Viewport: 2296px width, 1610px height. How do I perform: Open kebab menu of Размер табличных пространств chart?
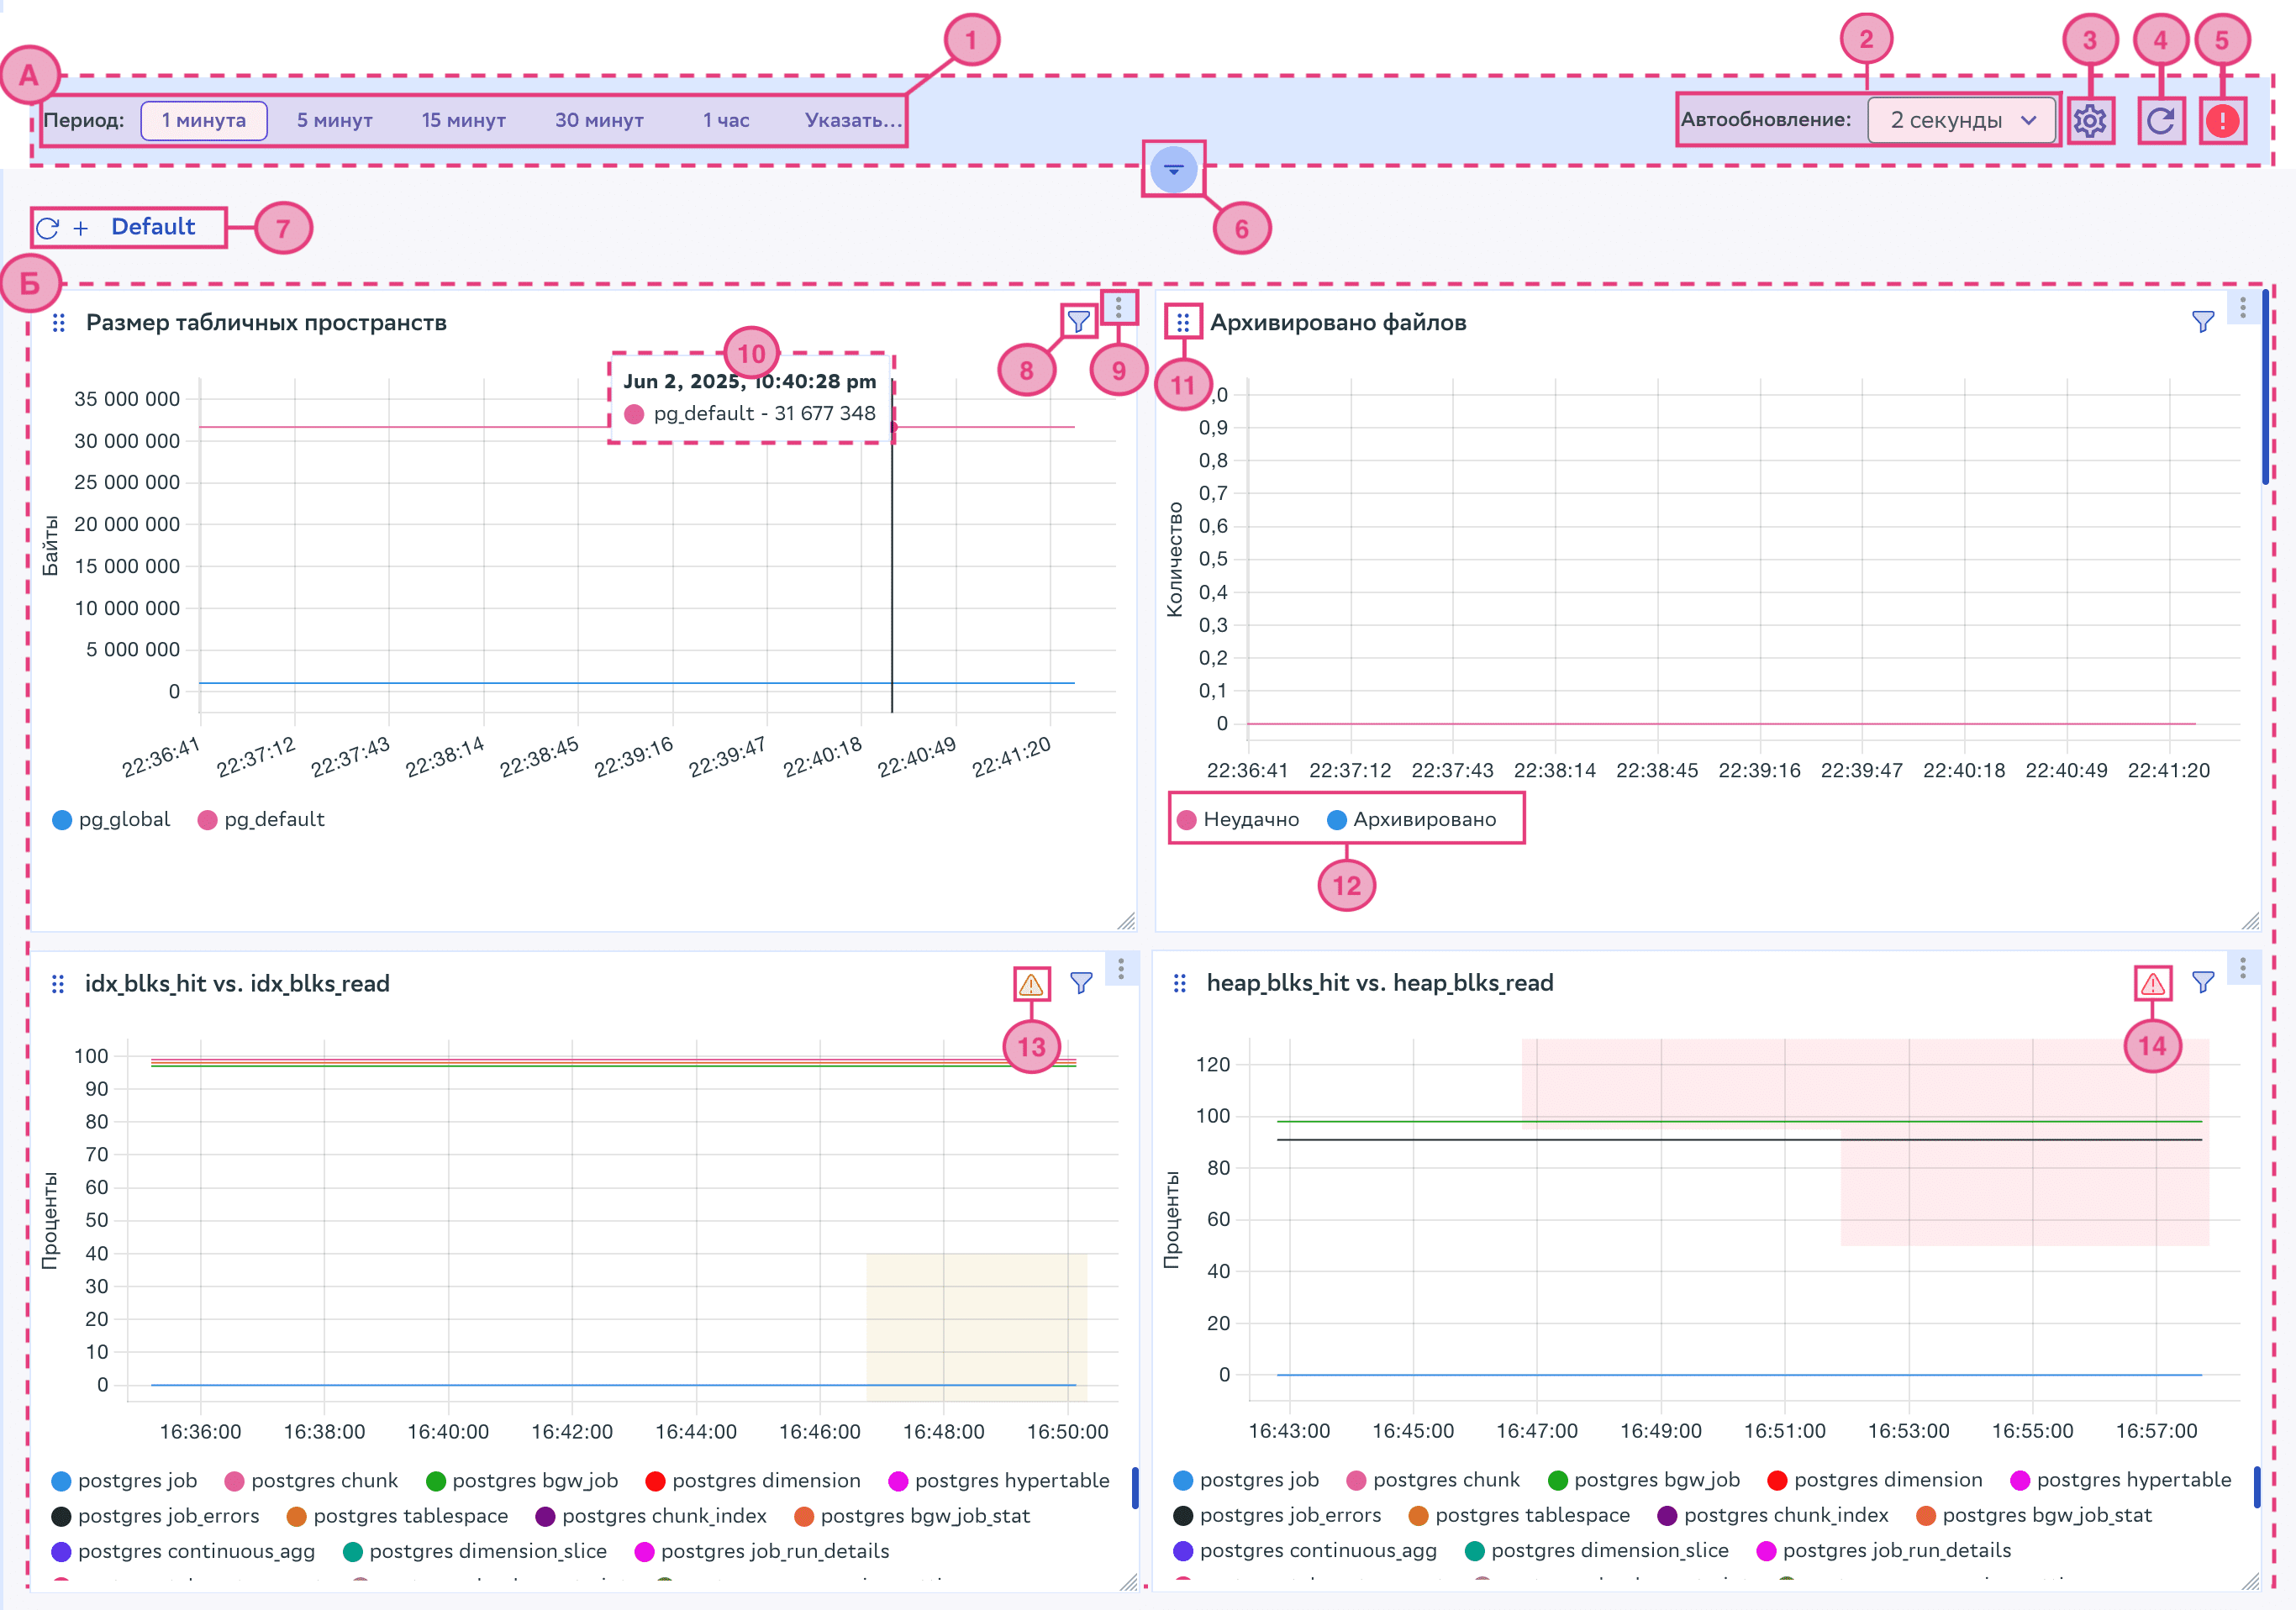click(x=1118, y=307)
